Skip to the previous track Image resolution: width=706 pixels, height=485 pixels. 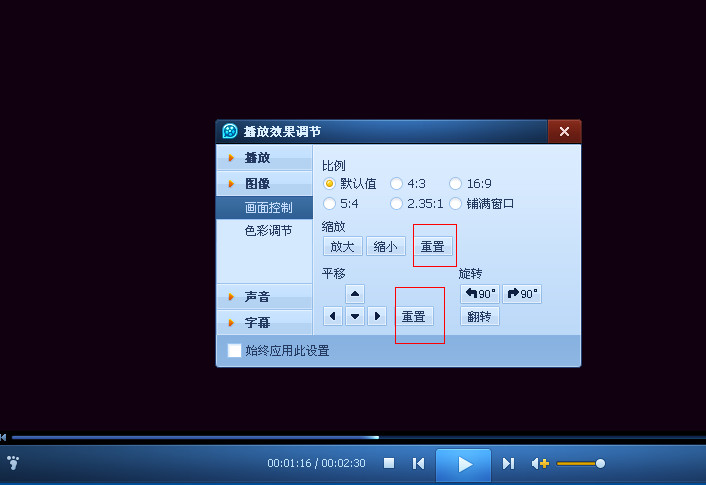click(419, 463)
